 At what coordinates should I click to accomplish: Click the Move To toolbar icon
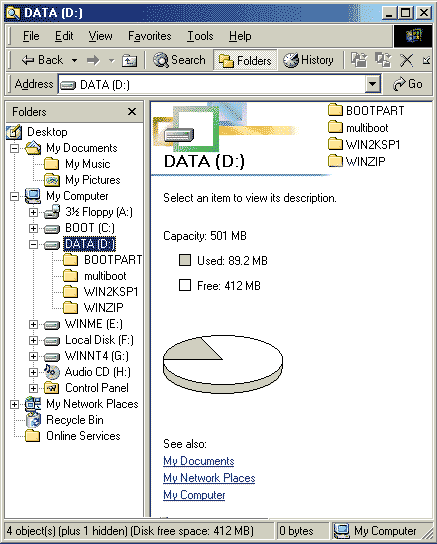coord(359,60)
